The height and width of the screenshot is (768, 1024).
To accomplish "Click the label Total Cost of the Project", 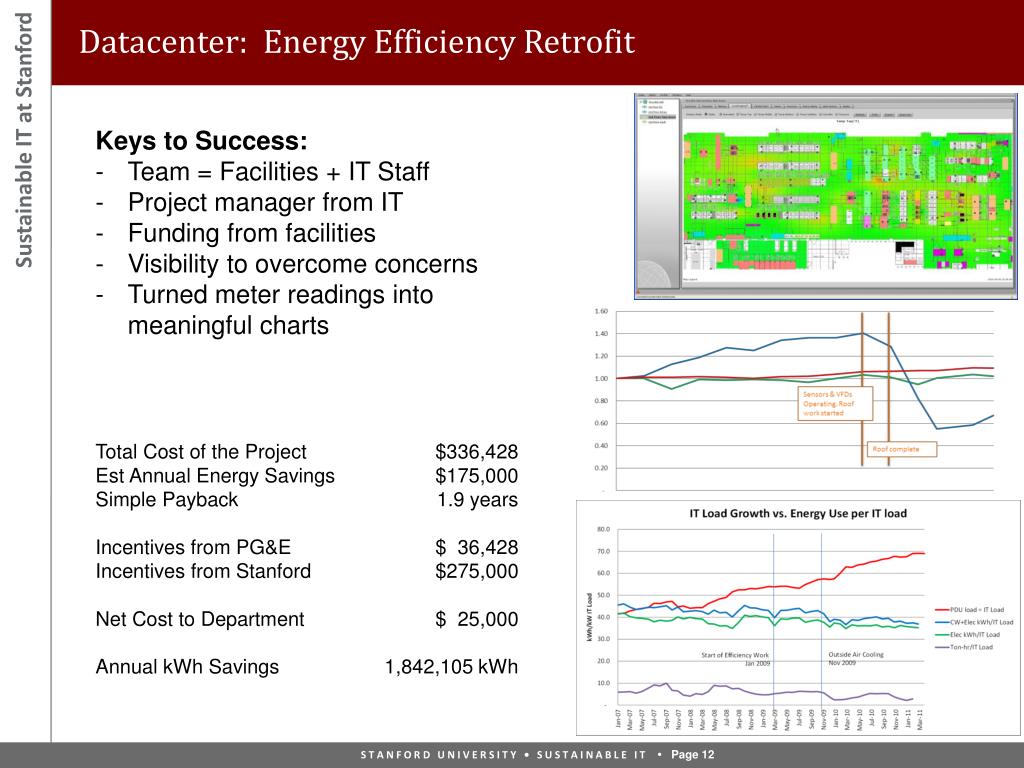I will tap(200, 452).
